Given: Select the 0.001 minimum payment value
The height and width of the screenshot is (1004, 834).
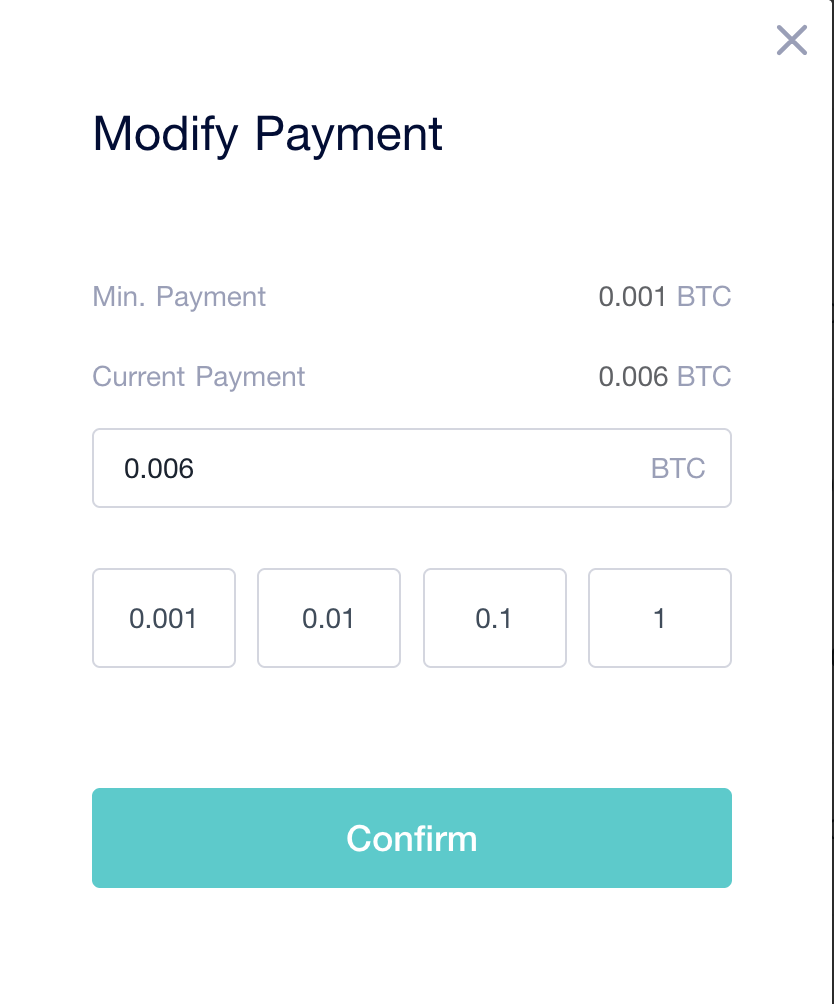Looking at the screenshot, I should click(x=632, y=296).
